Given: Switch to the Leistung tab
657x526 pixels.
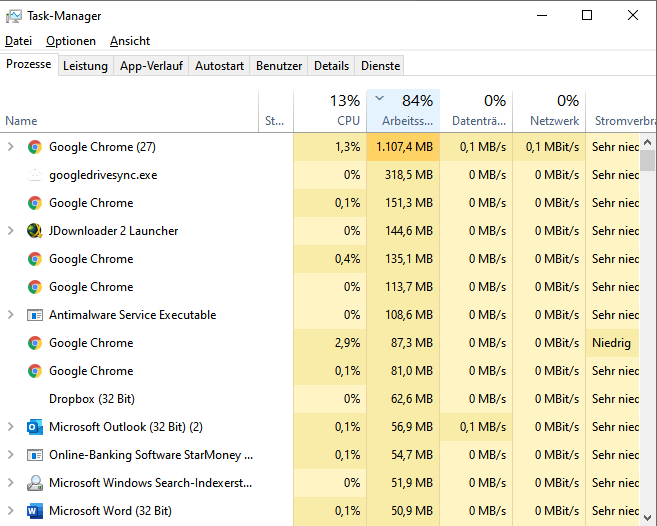Looking at the screenshot, I should pyautogui.click(x=85, y=66).
